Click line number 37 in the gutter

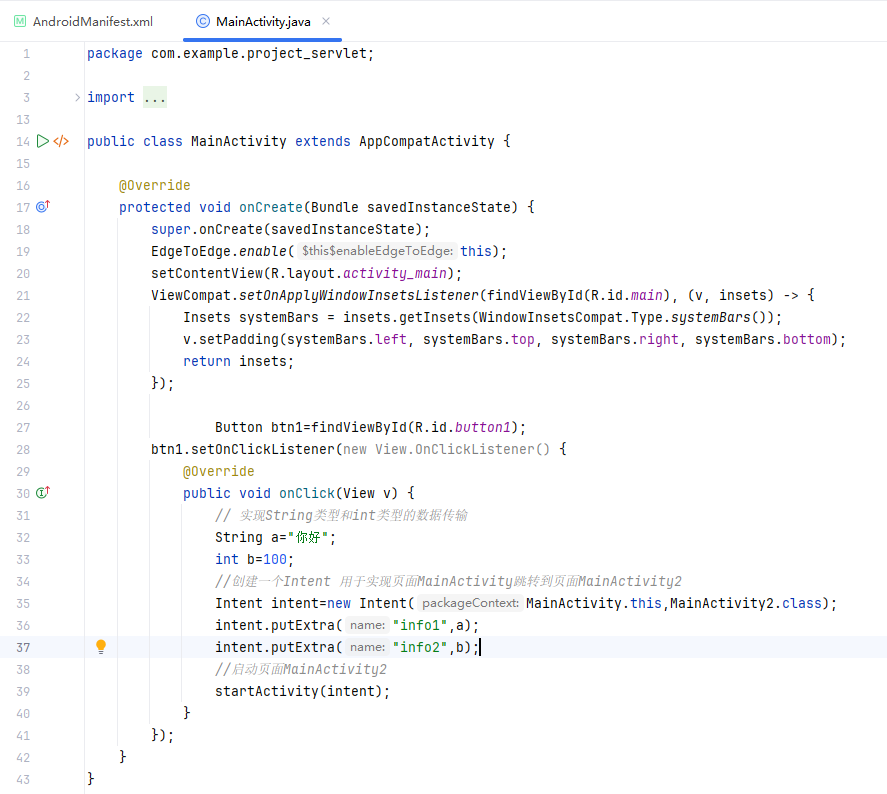click(x=23, y=648)
